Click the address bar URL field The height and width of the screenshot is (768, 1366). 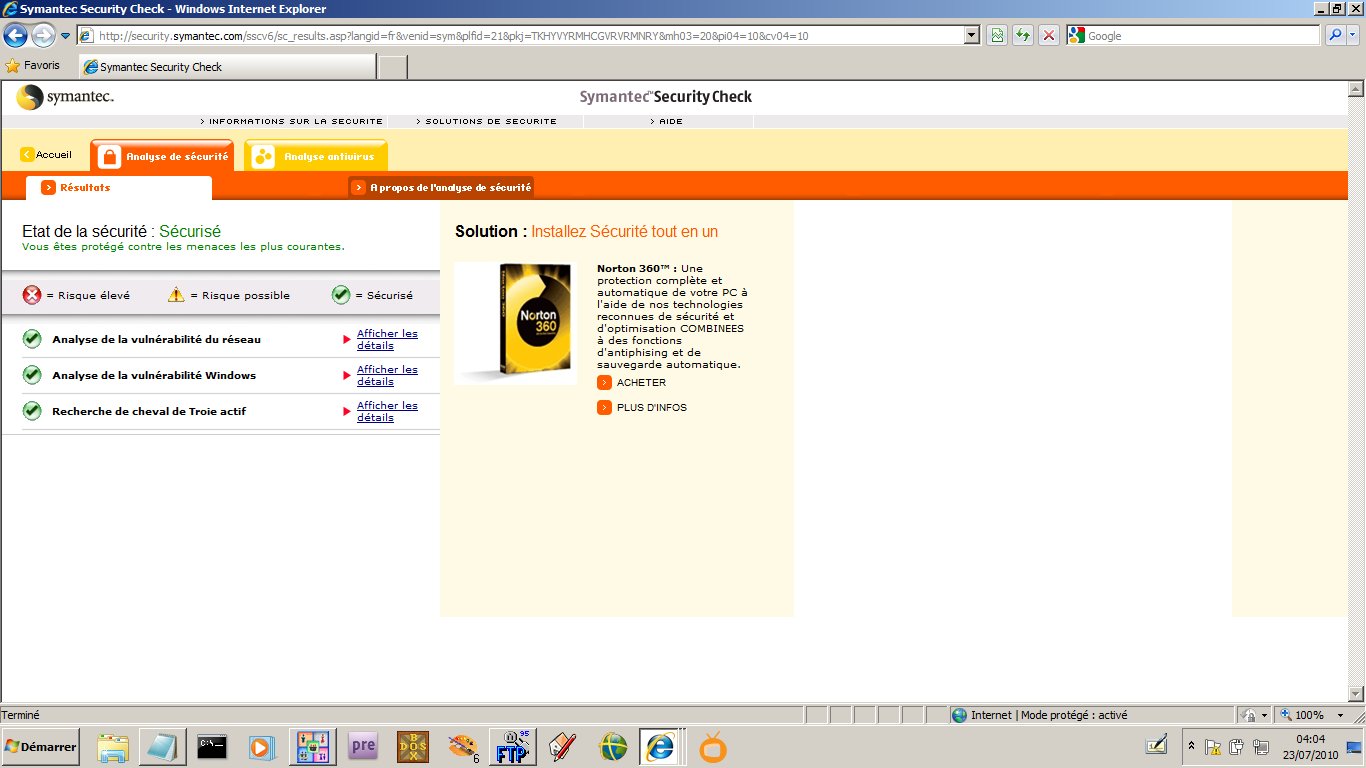520,35
